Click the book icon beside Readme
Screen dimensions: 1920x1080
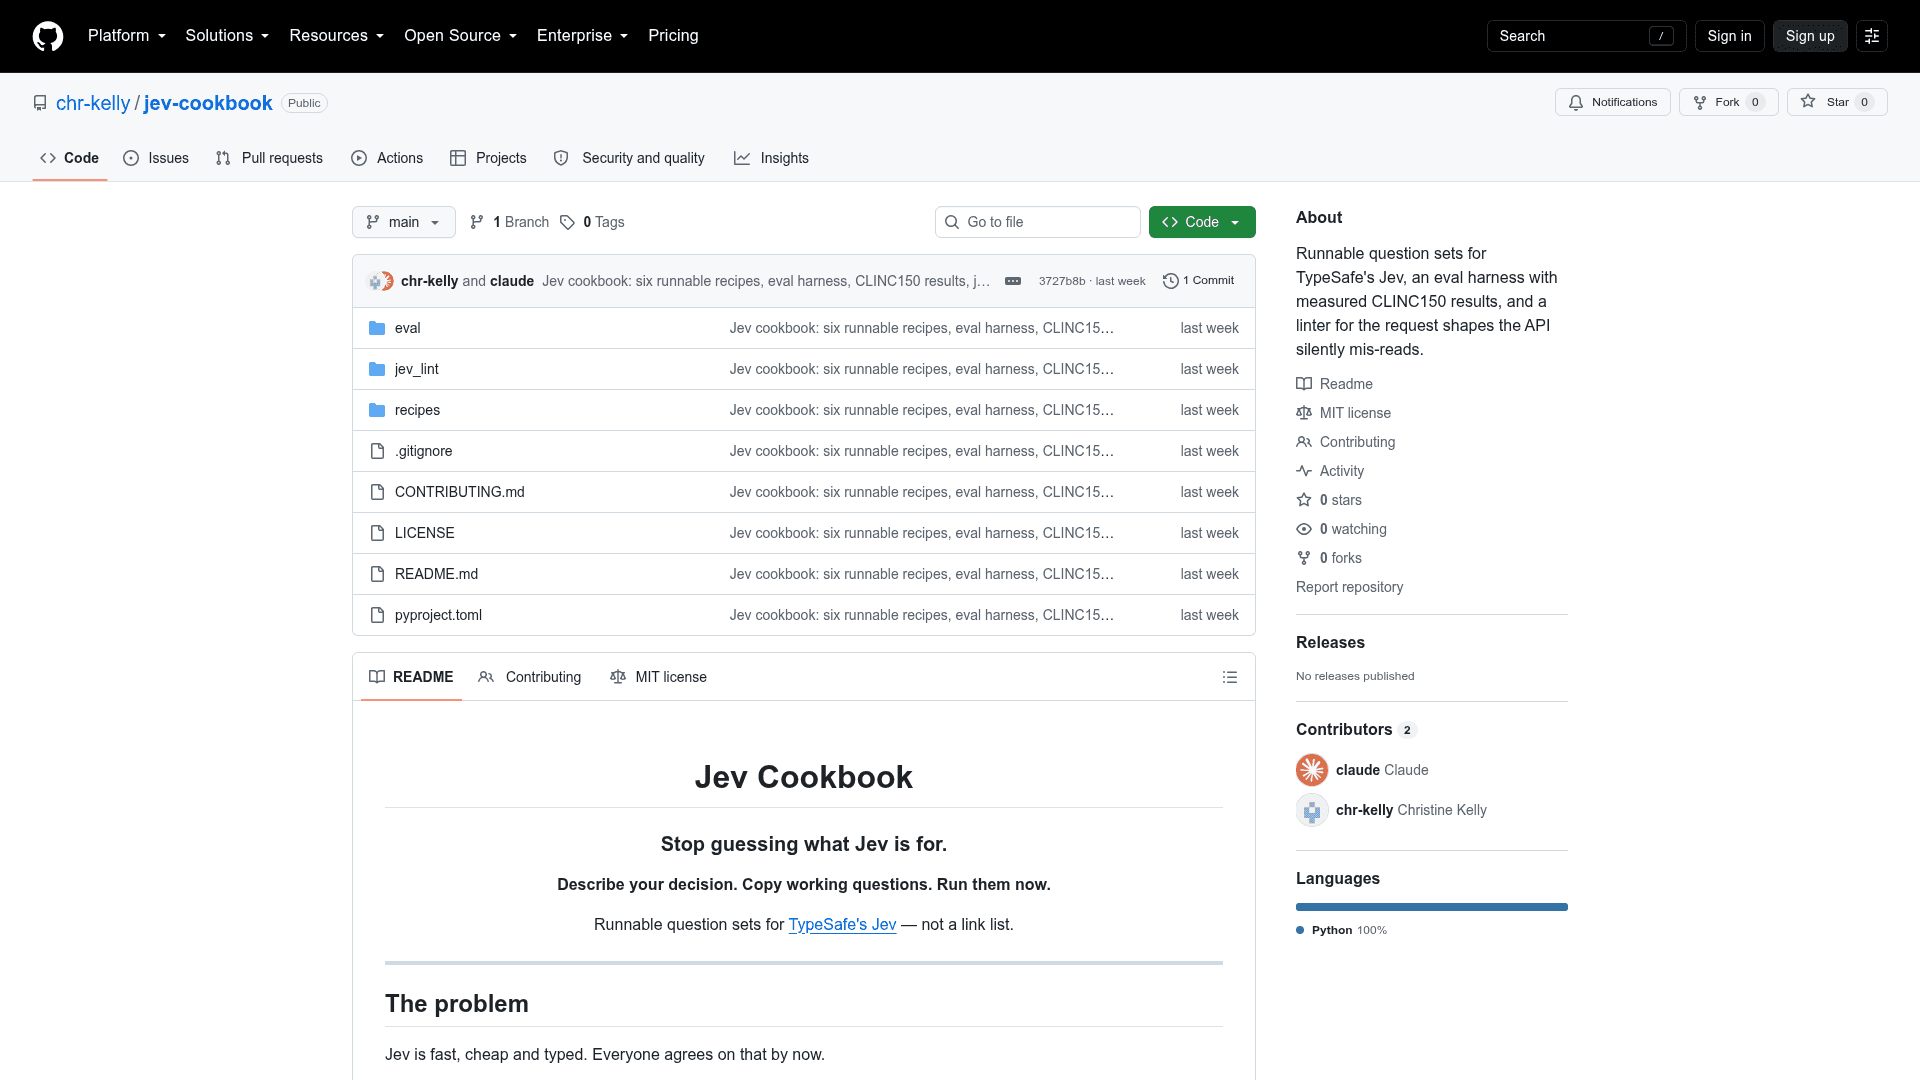1304,384
